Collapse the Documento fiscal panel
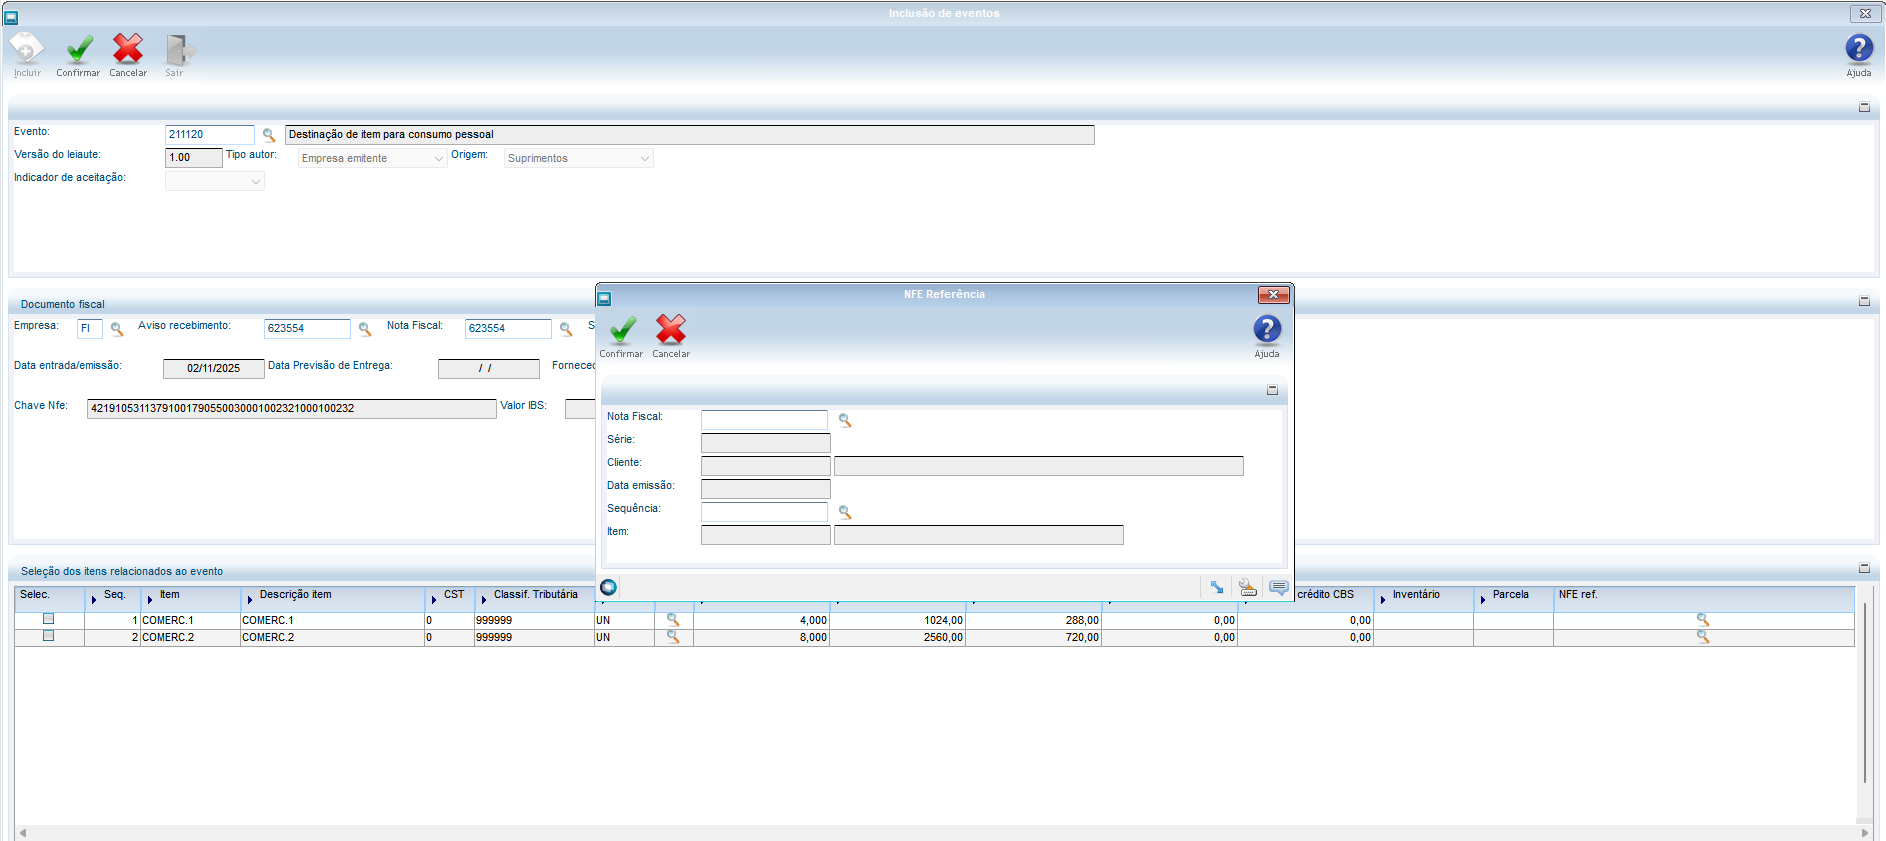This screenshot has height=841, width=1886. pos(1864,301)
